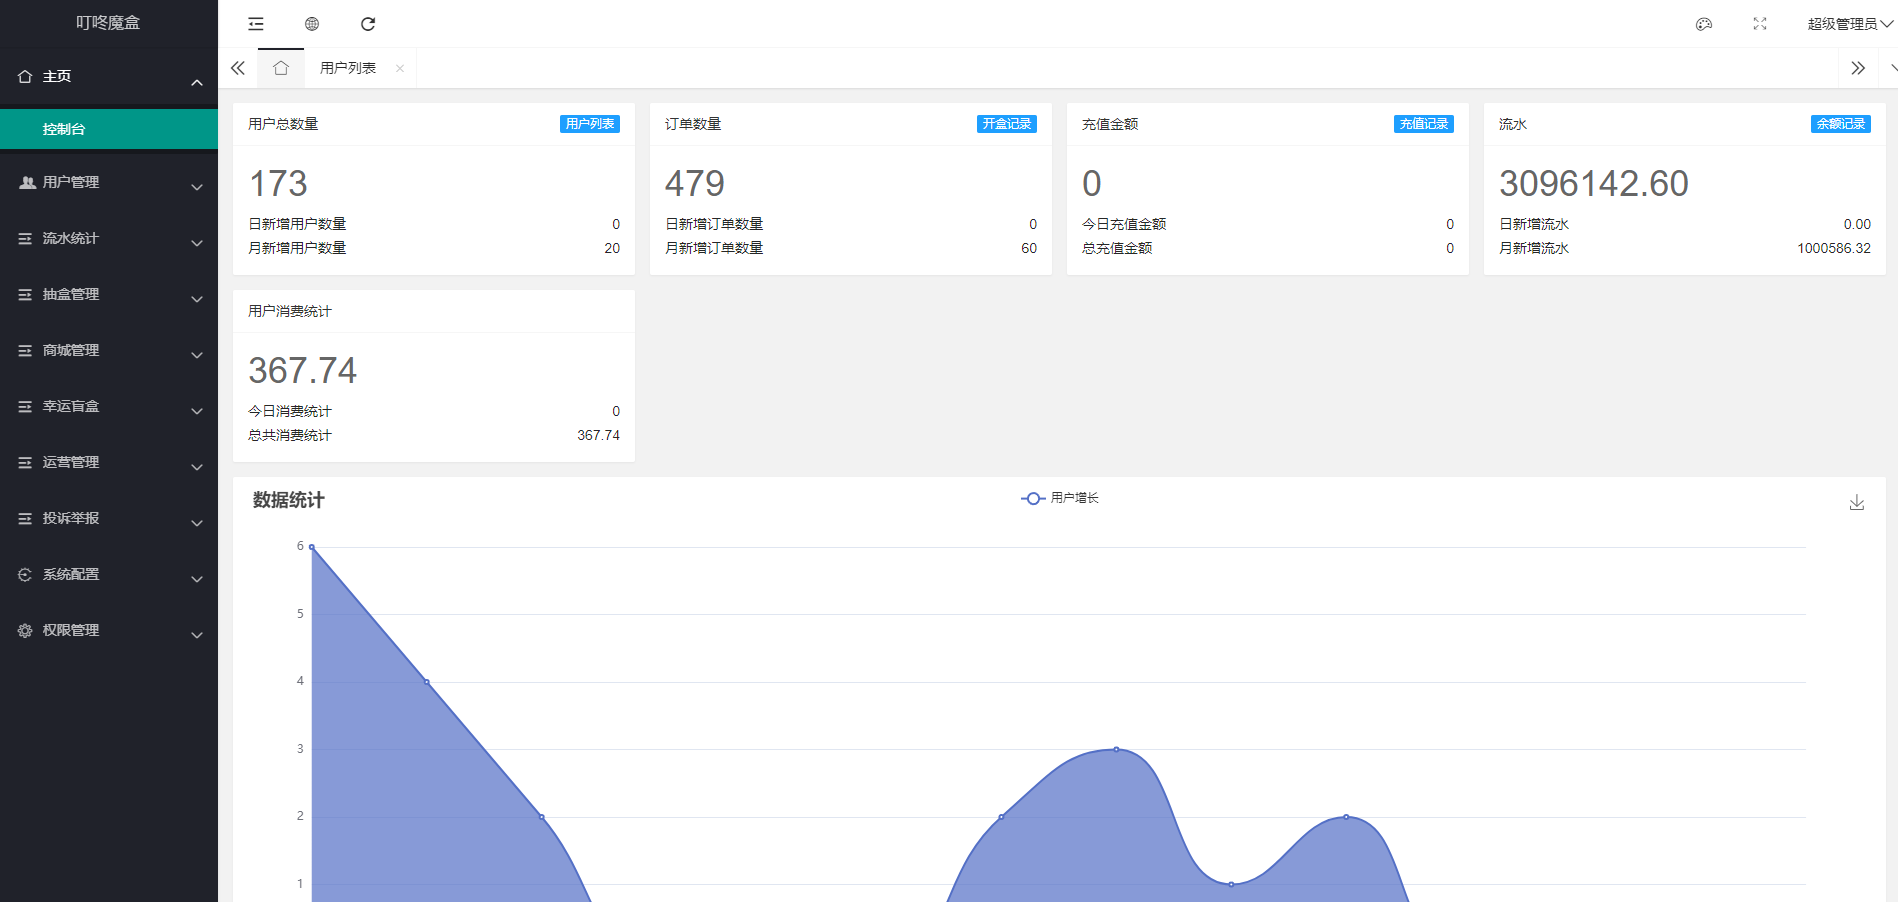Download the chart as image
Screen dimensions: 1898x902
pyautogui.click(x=1856, y=502)
